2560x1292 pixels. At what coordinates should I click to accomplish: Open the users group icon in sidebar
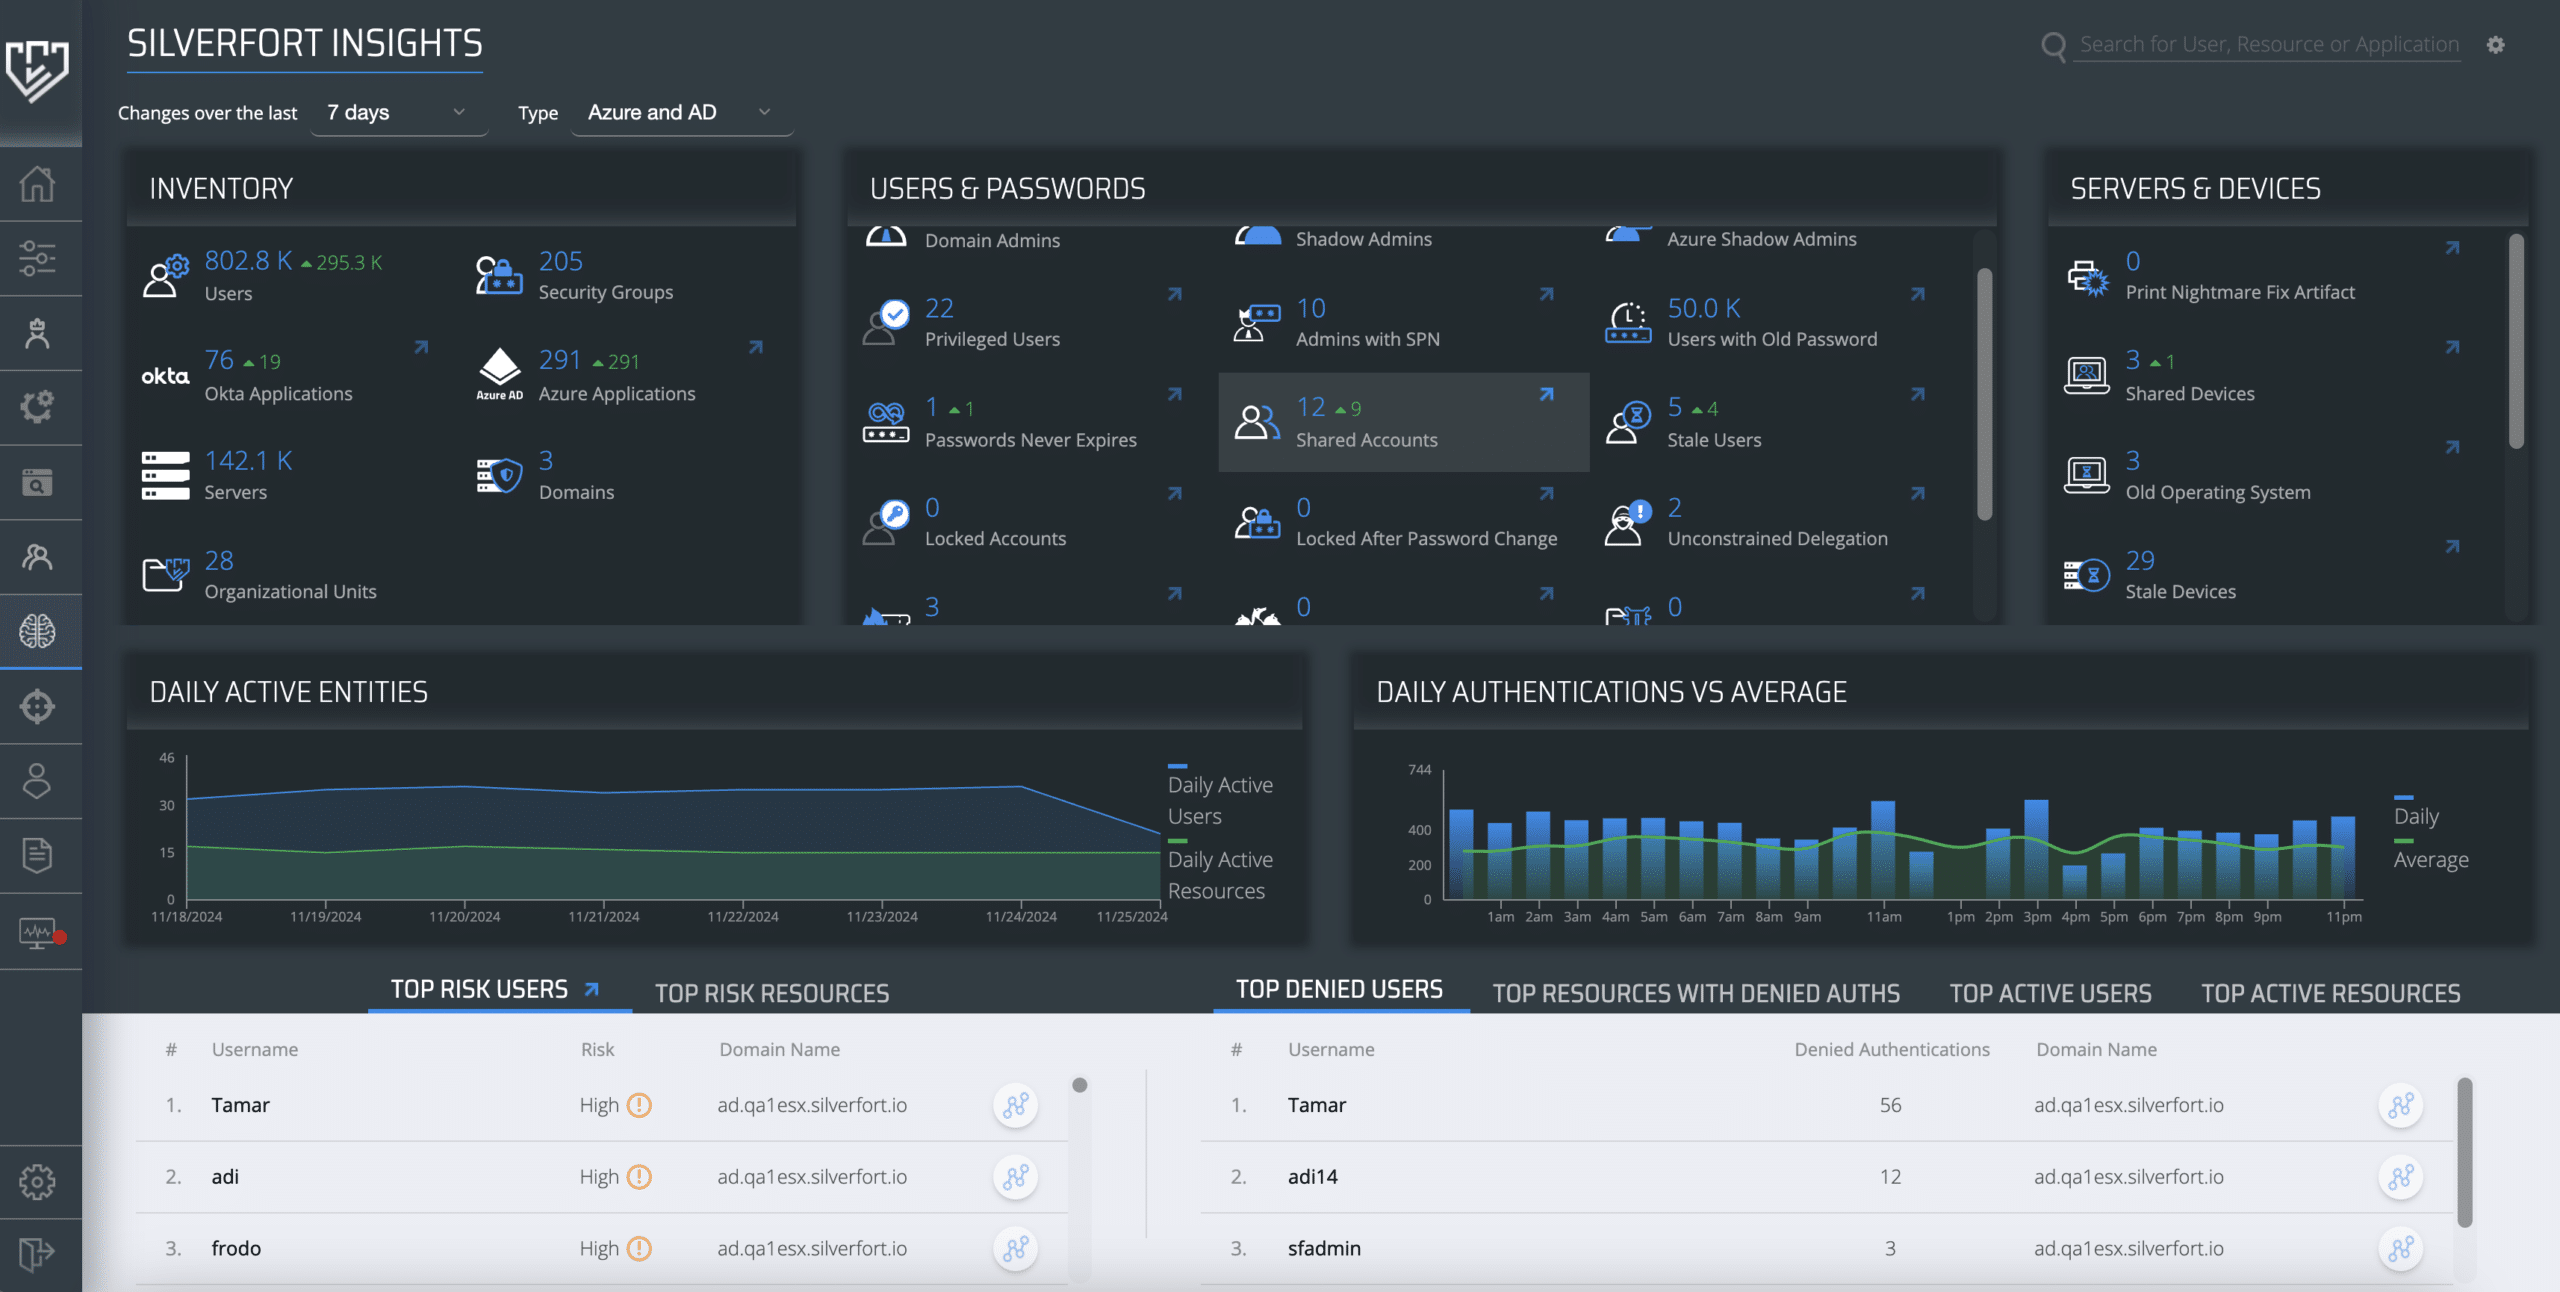tap(37, 557)
